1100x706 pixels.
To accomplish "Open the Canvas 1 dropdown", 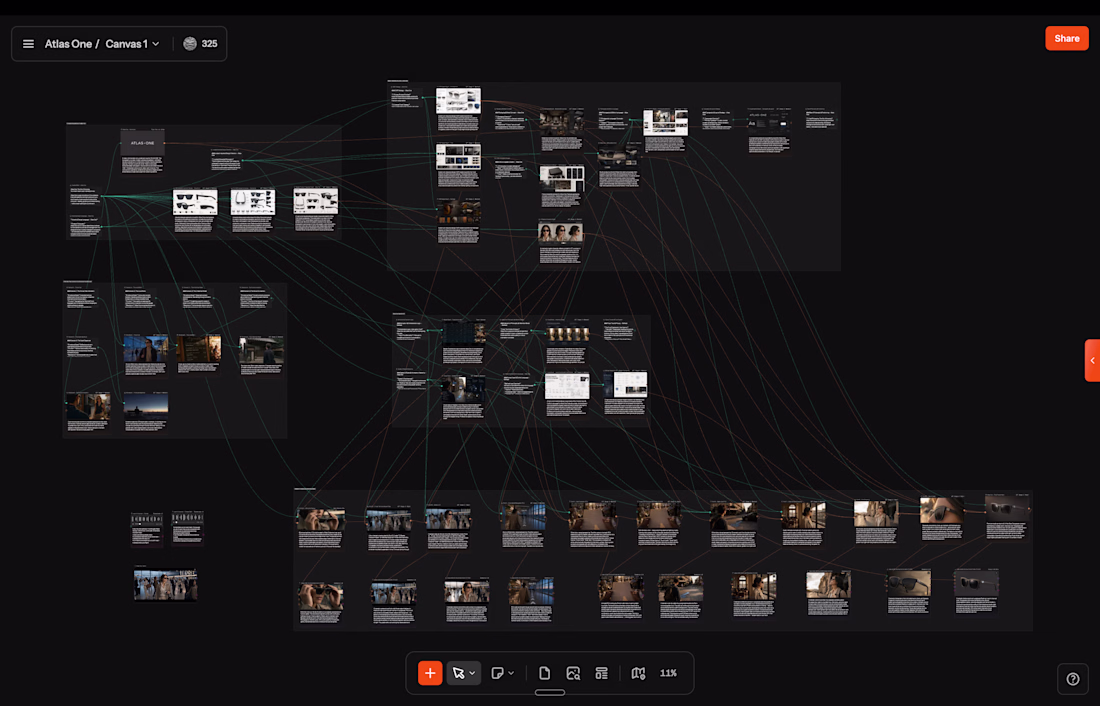I will tap(133, 44).
